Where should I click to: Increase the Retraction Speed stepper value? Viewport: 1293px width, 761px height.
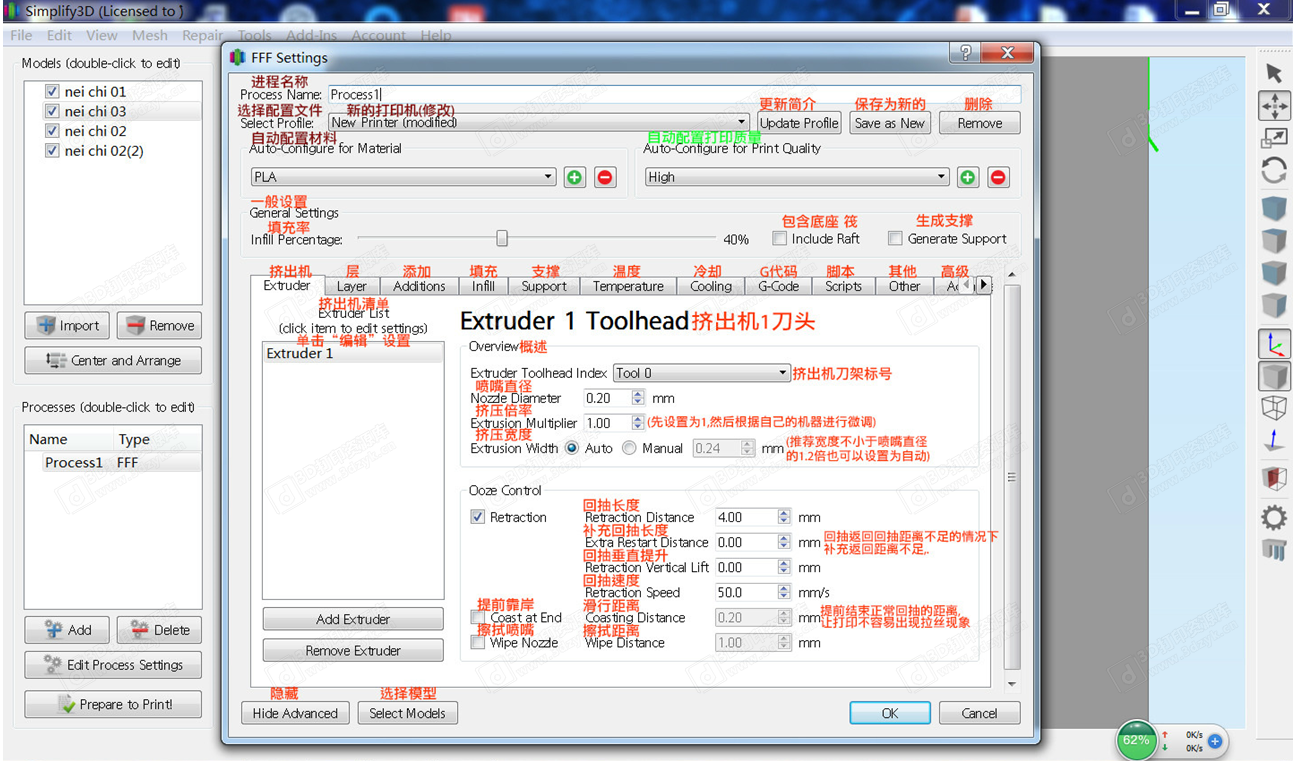(x=784, y=588)
